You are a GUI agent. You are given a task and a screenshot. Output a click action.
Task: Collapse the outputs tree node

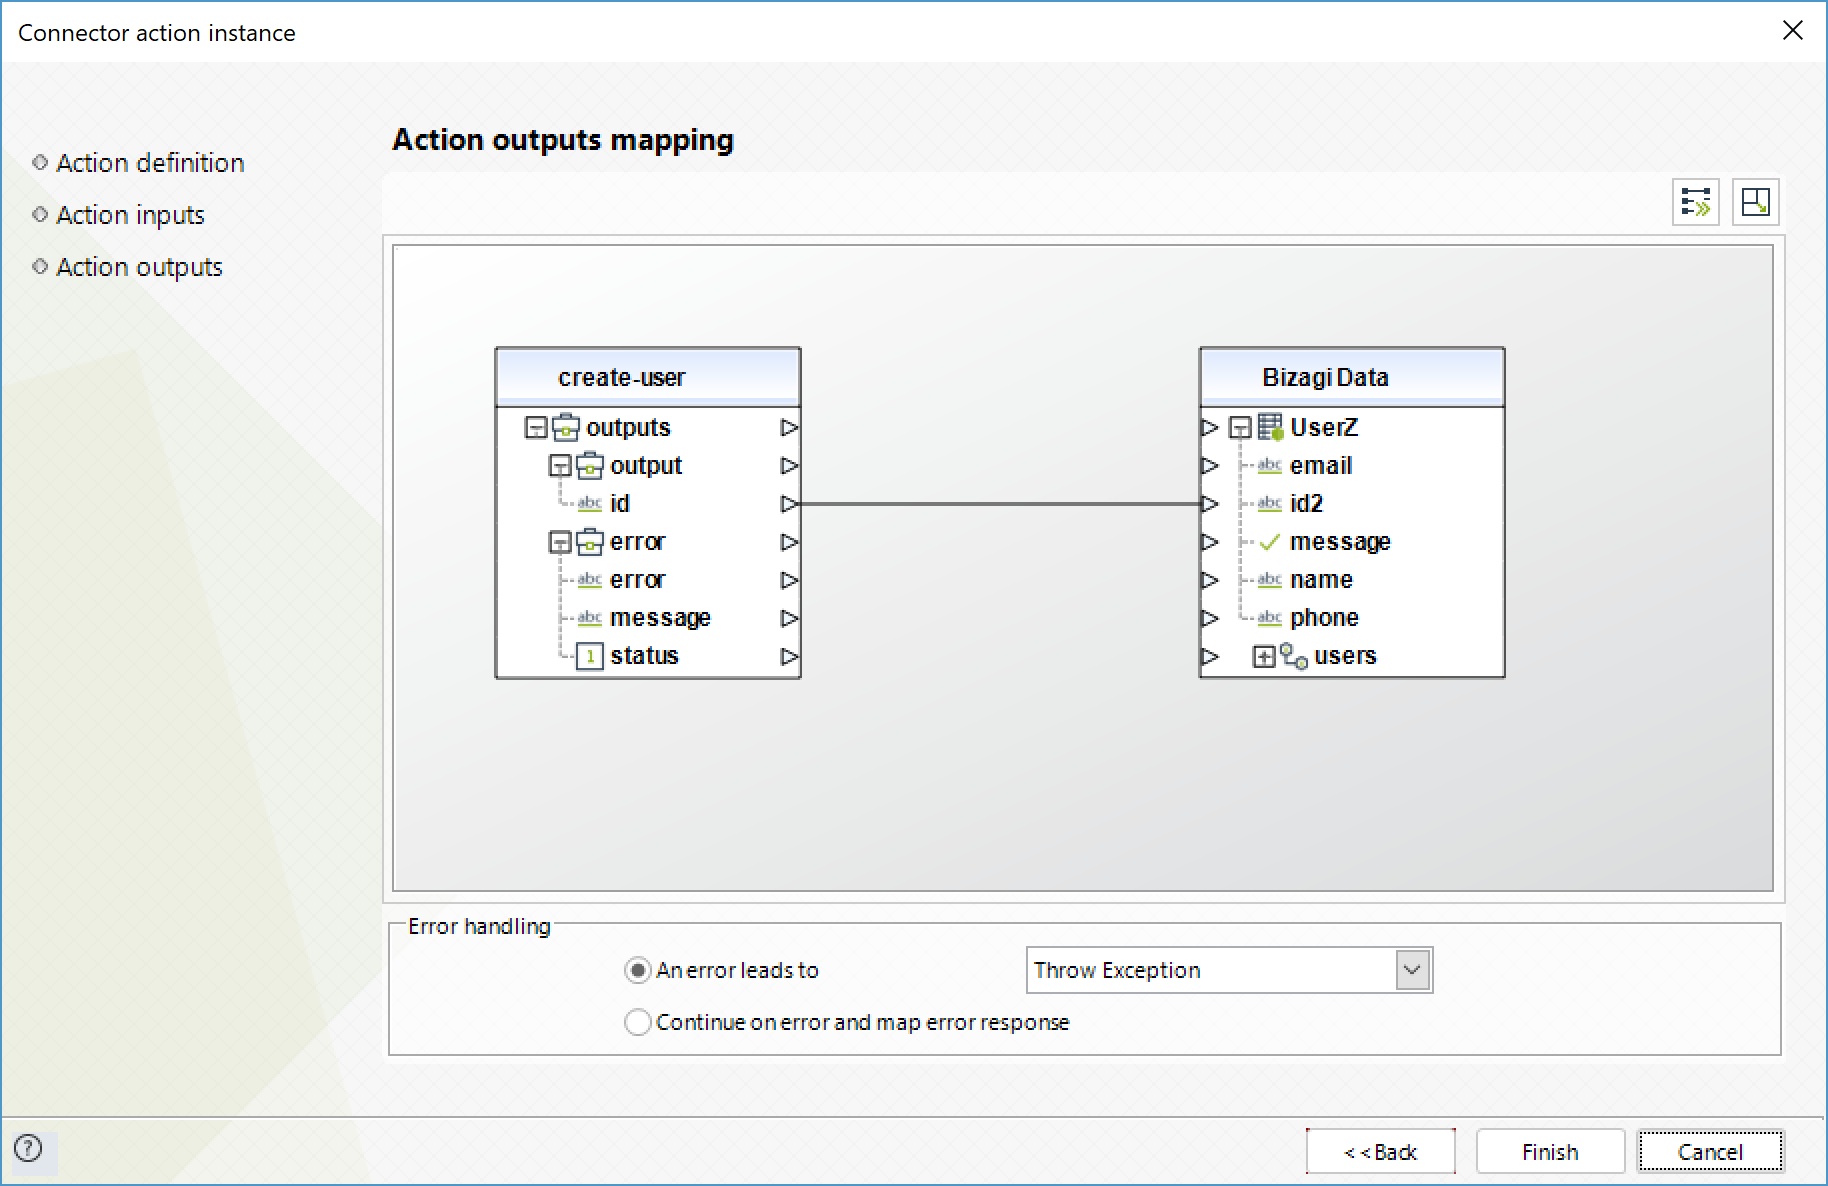pos(536,428)
